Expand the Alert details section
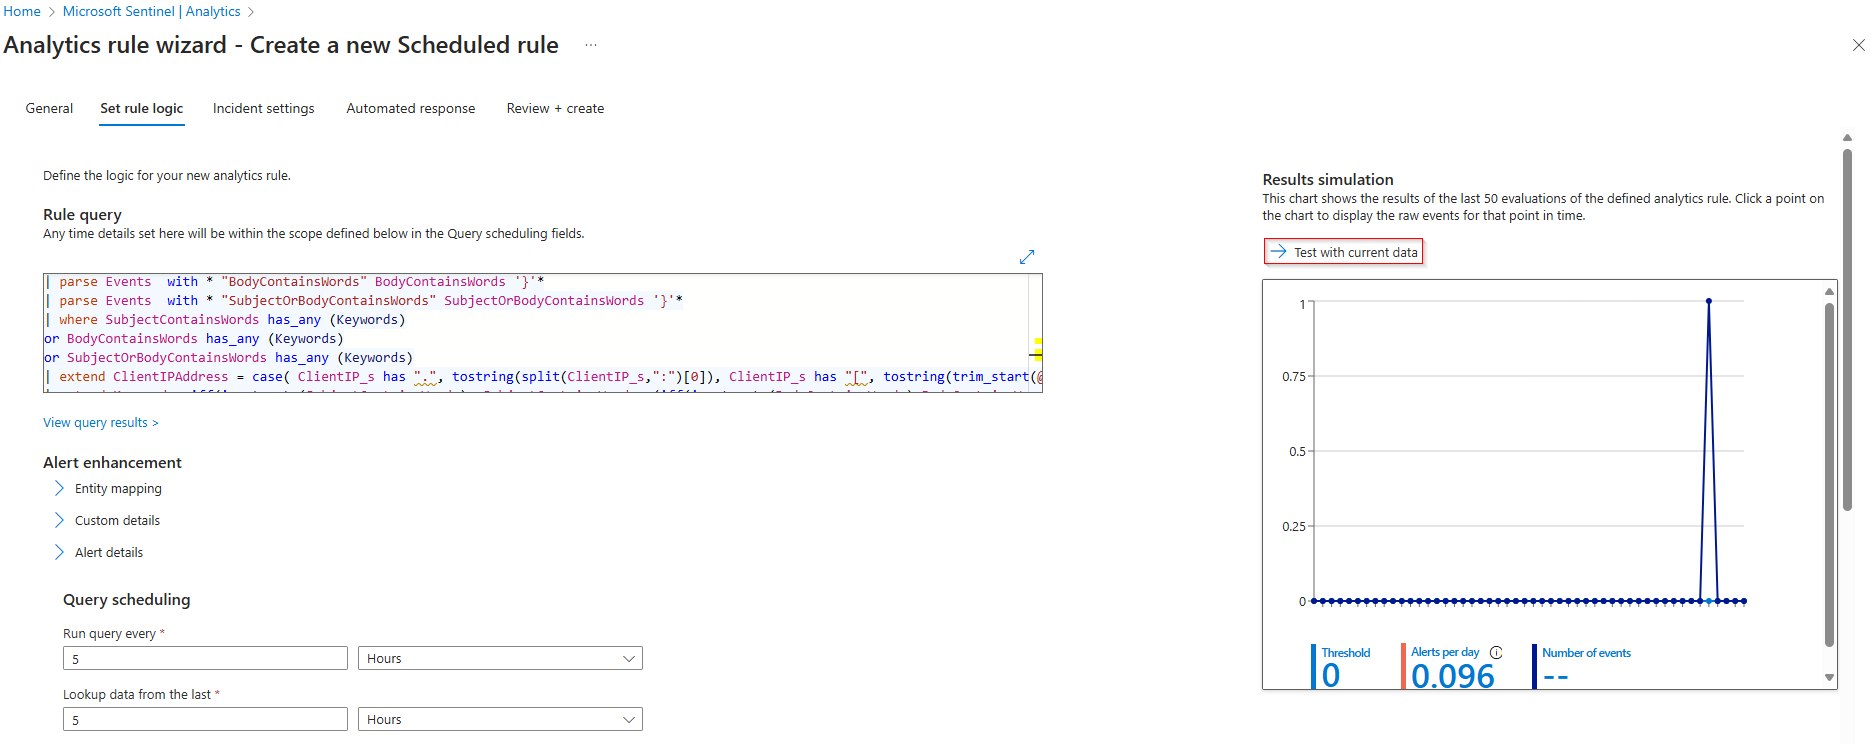Screen dimensions: 1873x744 click(x=59, y=553)
